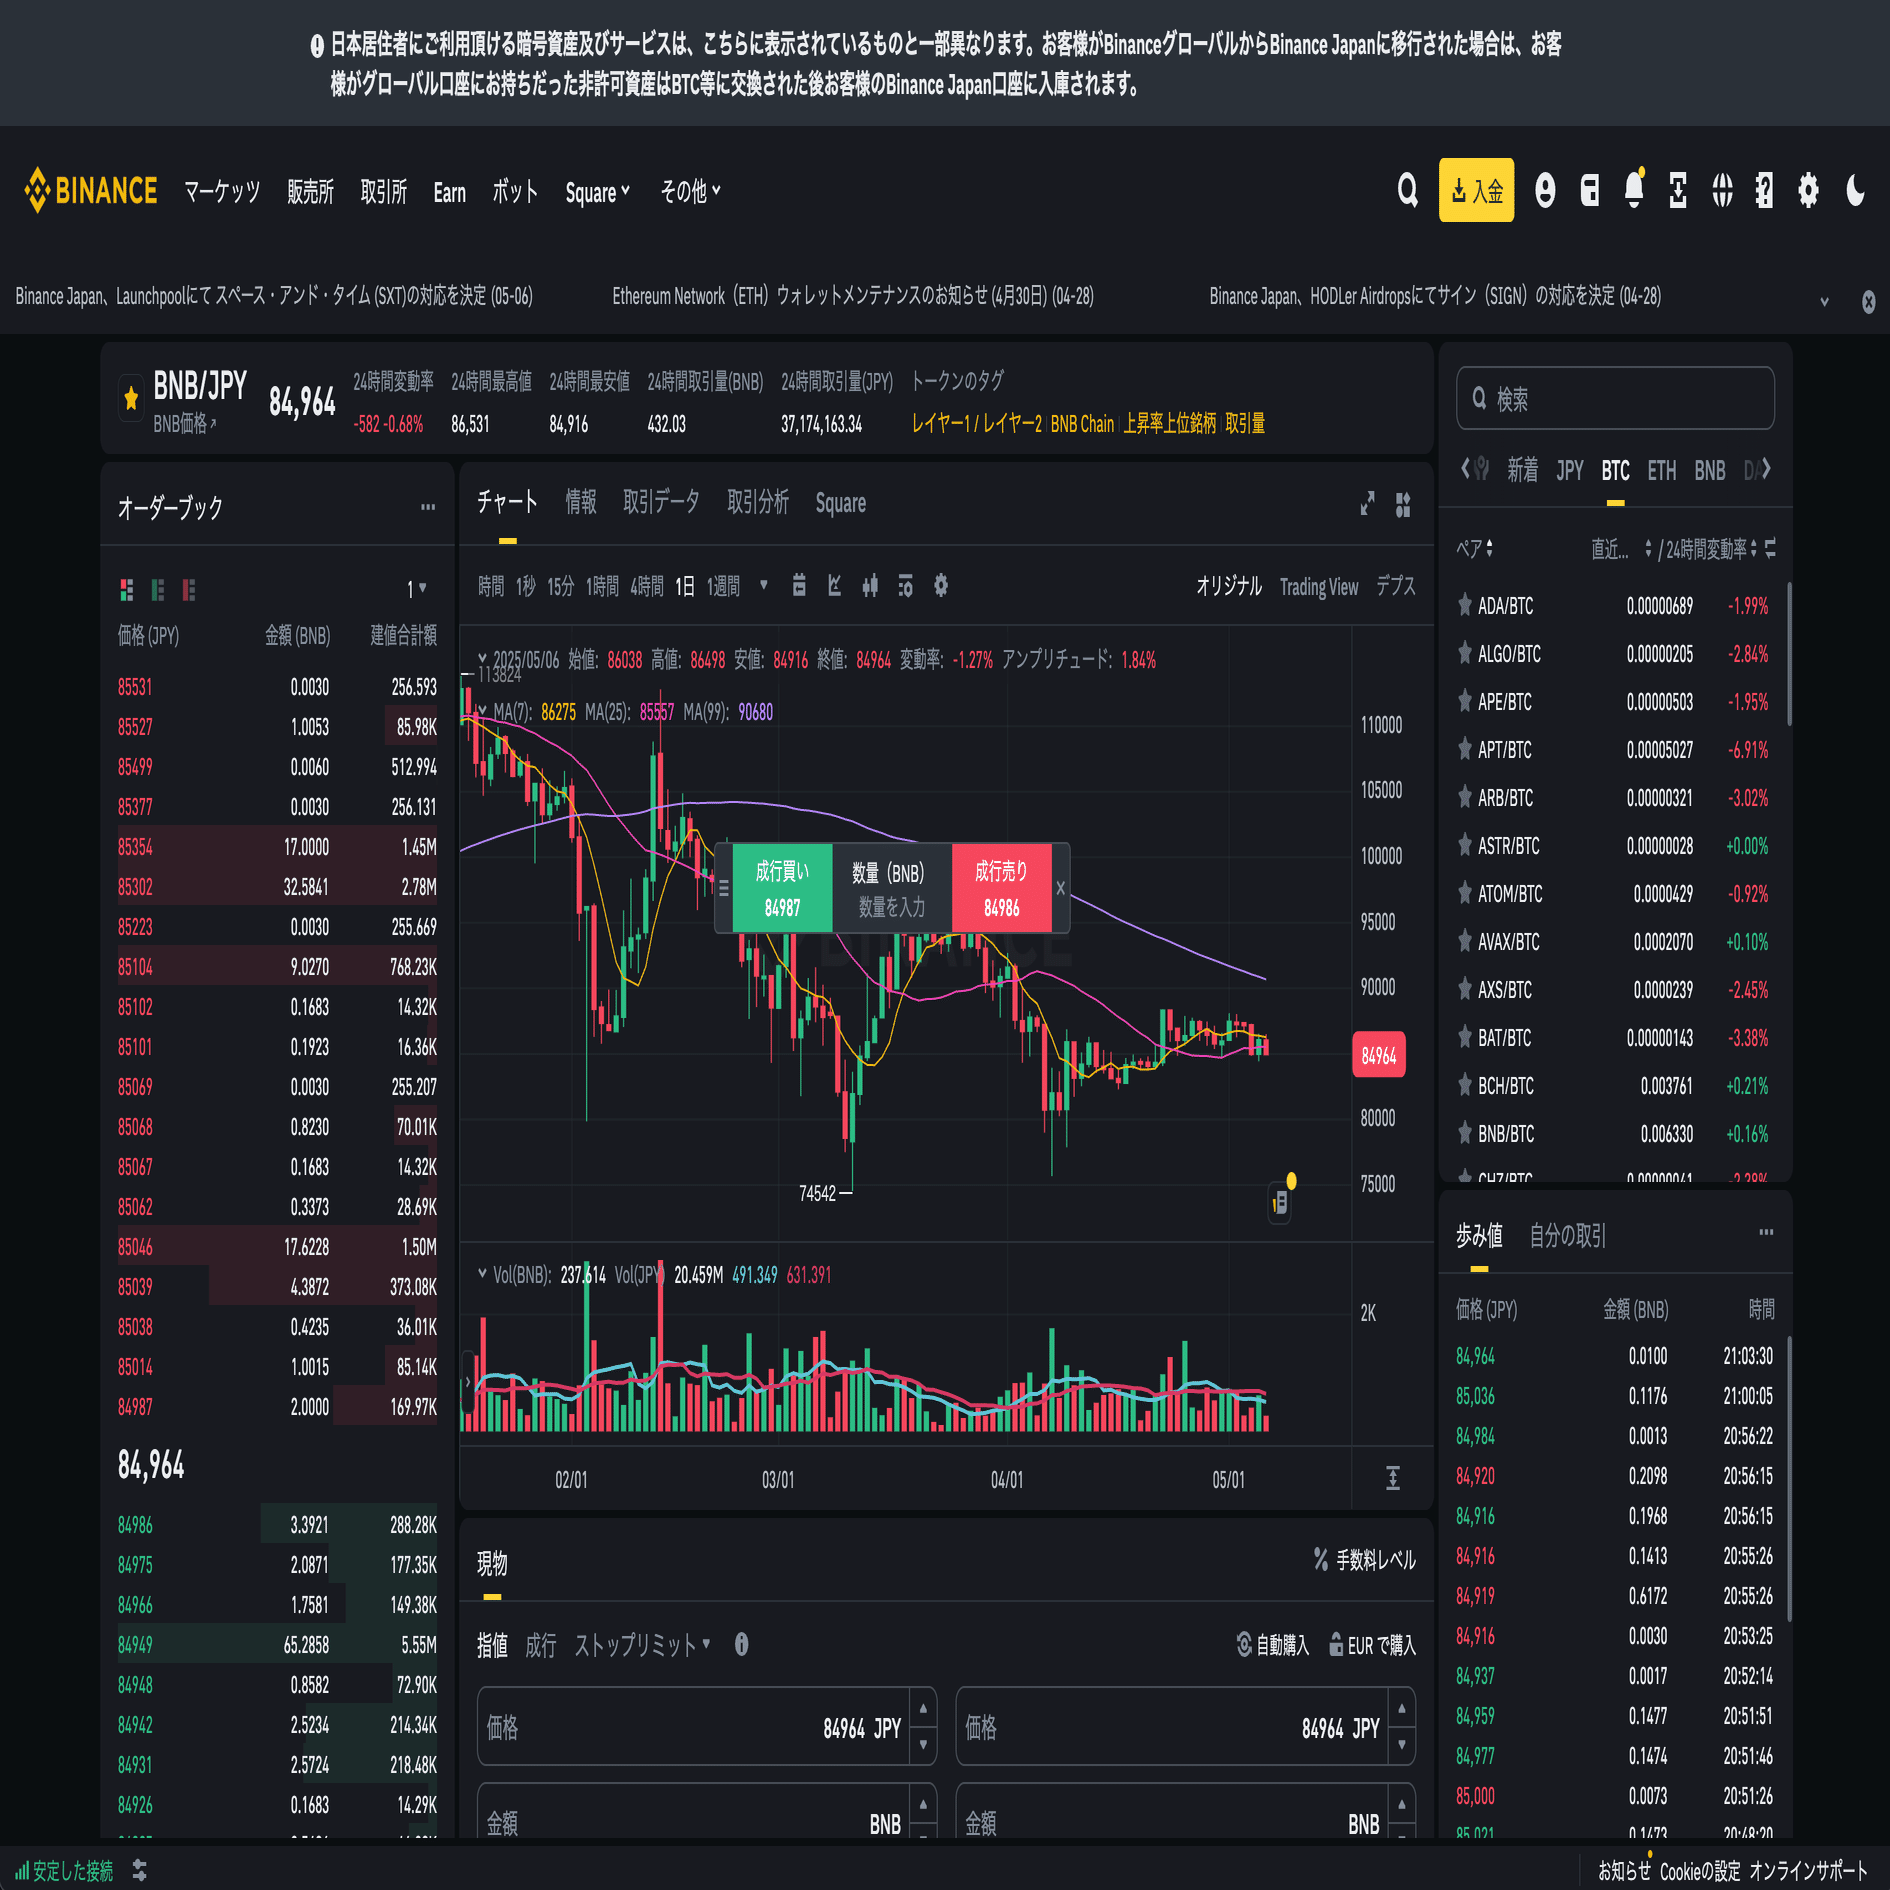Switch to dark/light theme moon icon
This screenshot has width=1890, height=1890.
(x=1855, y=190)
